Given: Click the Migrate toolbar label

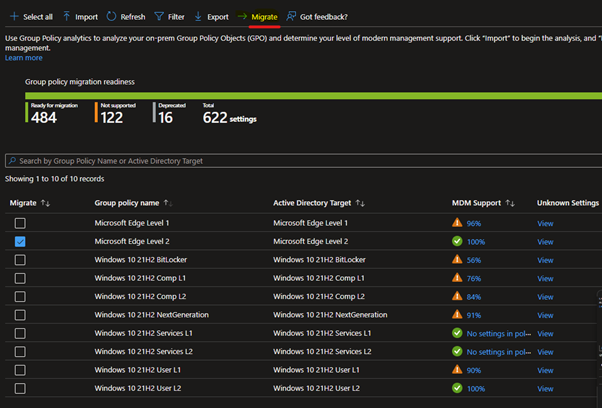Looking at the screenshot, I should point(264,17).
